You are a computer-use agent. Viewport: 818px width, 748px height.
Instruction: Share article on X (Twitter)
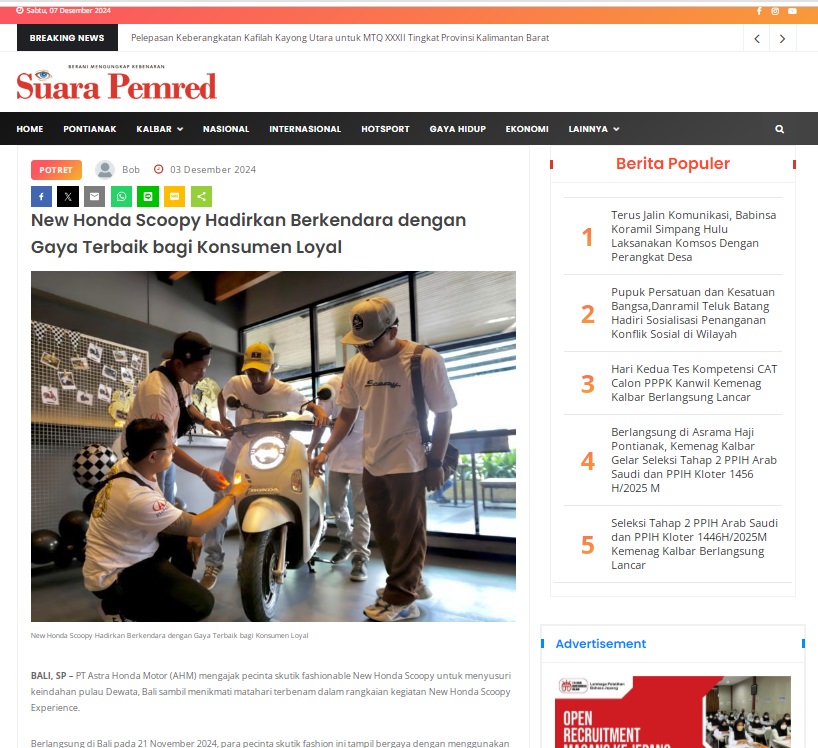point(68,197)
